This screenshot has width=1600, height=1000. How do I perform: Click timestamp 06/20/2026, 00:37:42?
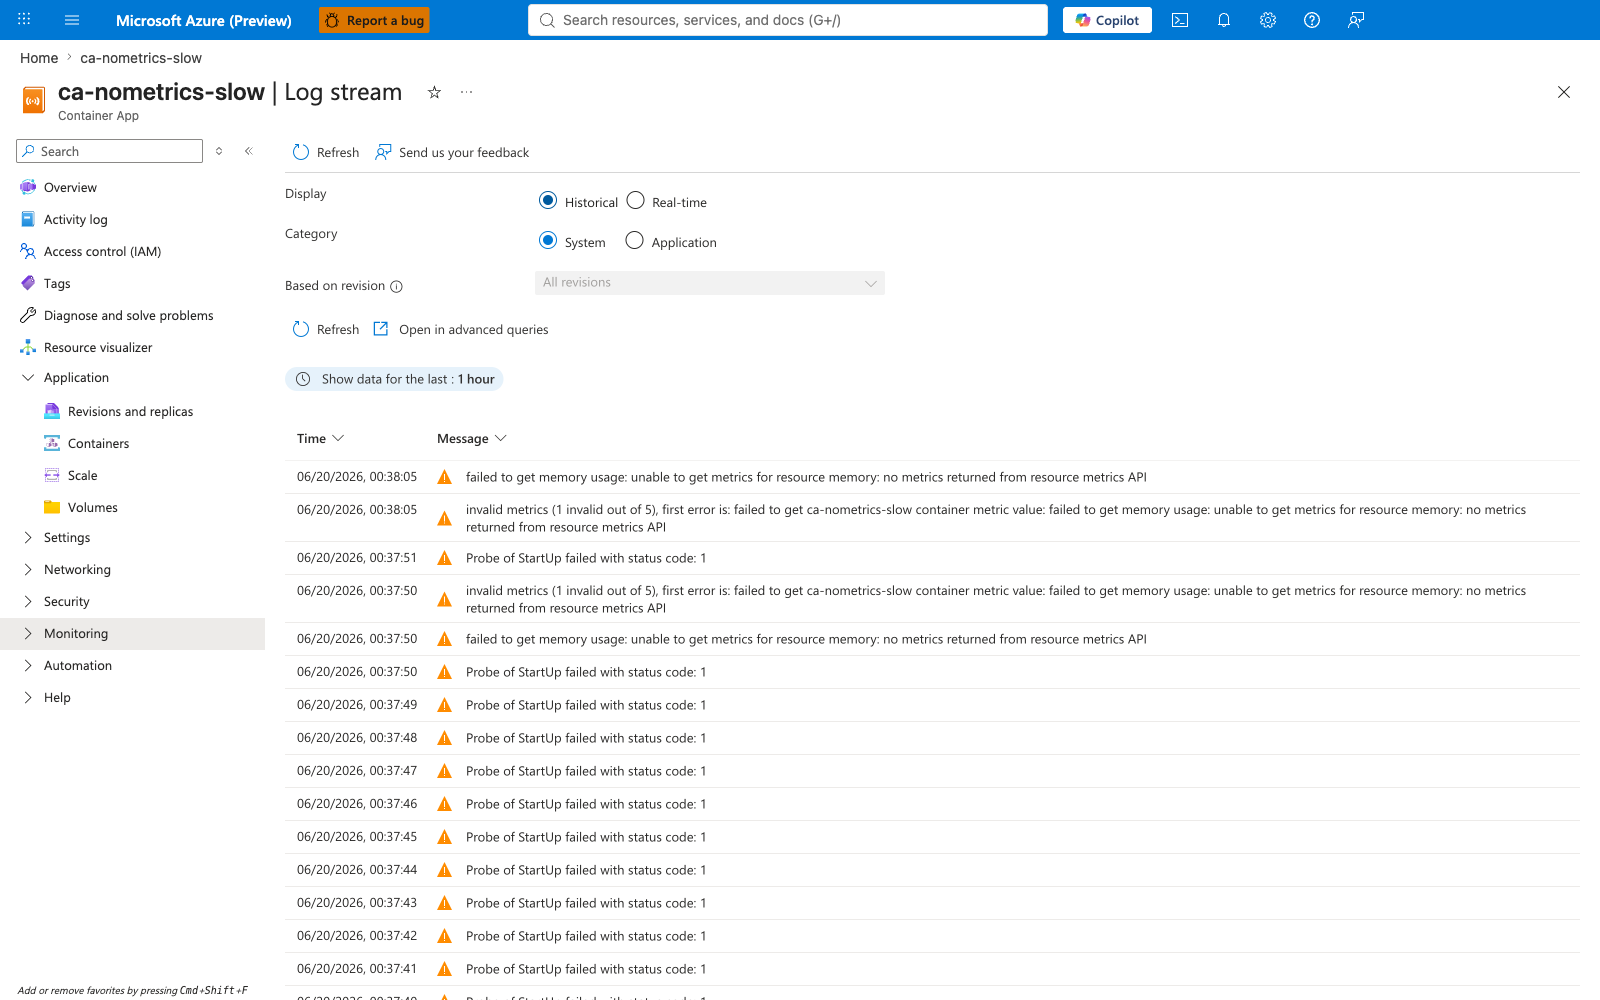tap(357, 935)
